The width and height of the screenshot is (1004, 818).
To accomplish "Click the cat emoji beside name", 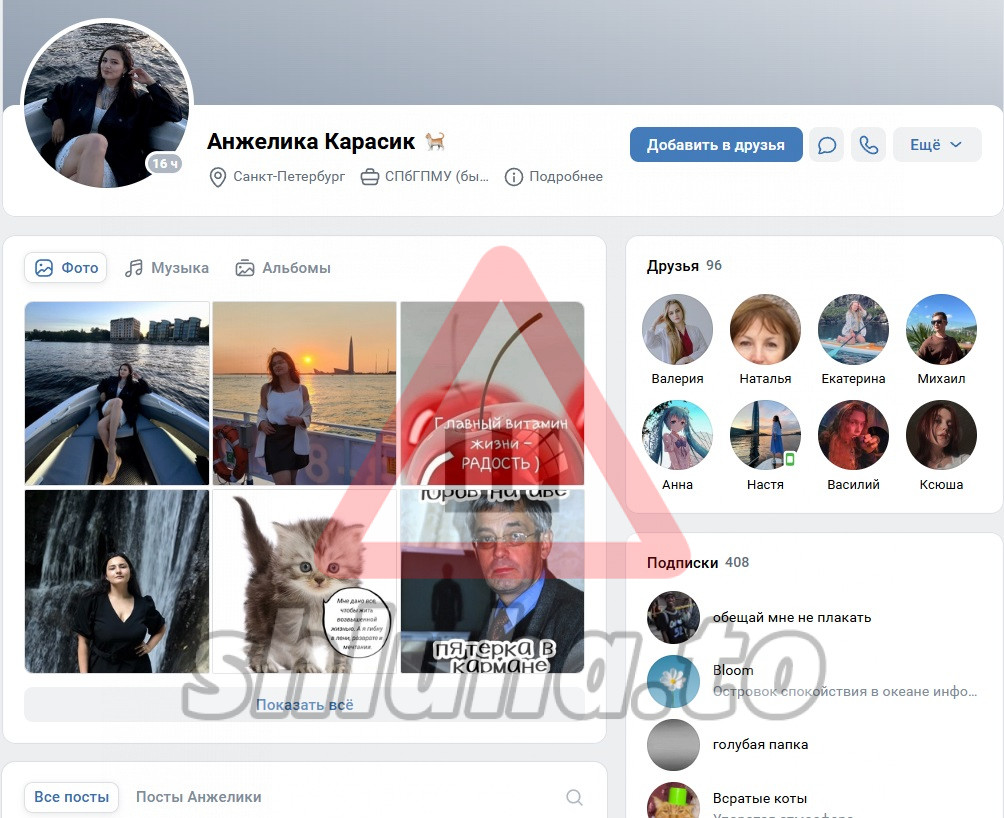I will [x=435, y=141].
